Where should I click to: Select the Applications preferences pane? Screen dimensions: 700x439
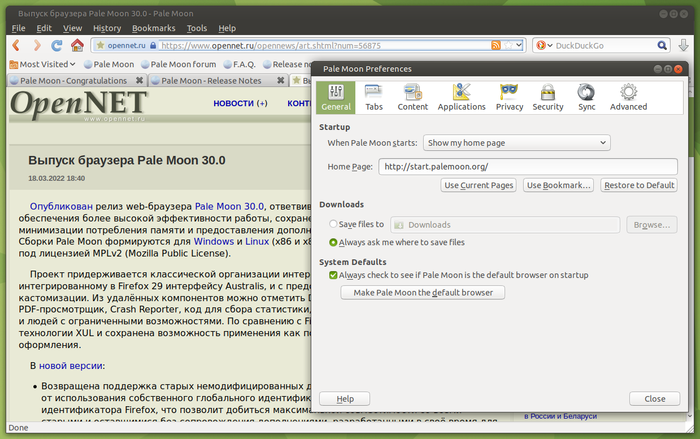point(461,96)
